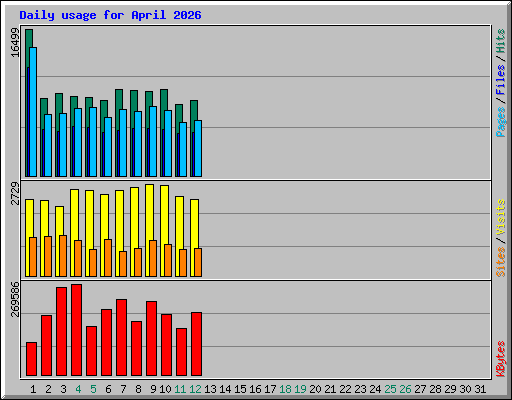Viewport: 512px width, 400px height.
Task: Click the light-blue files bar for day 1
Action: [x=33, y=112]
